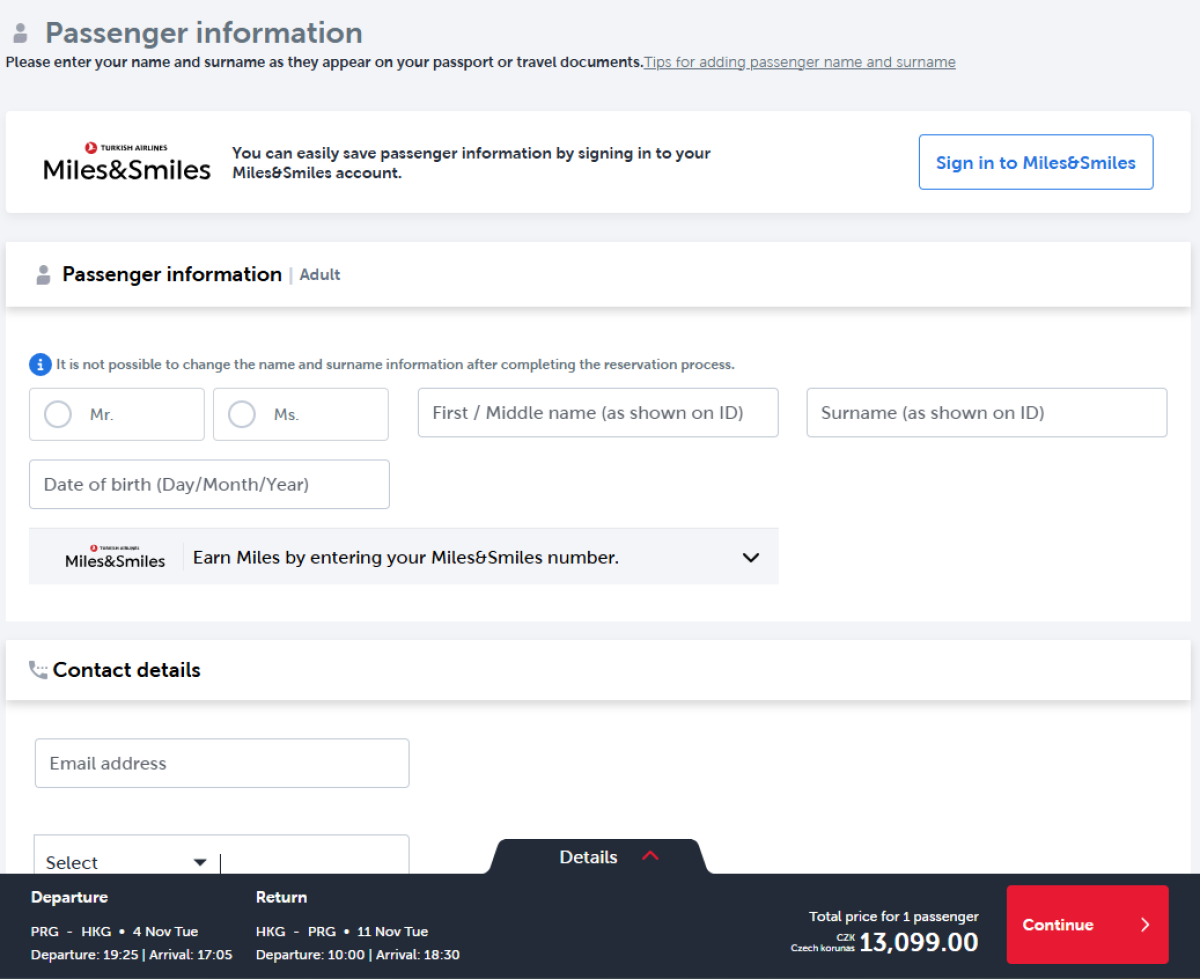This screenshot has height=979, width=1200.
Task: Click the small Miles&Smiles logo in Earn Miles row
Action: 115,557
